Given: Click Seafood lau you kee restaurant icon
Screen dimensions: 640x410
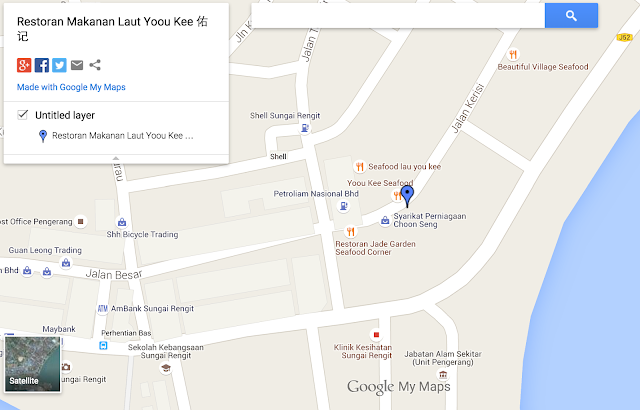Looking at the screenshot, I should pyautogui.click(x=359, y=166).
